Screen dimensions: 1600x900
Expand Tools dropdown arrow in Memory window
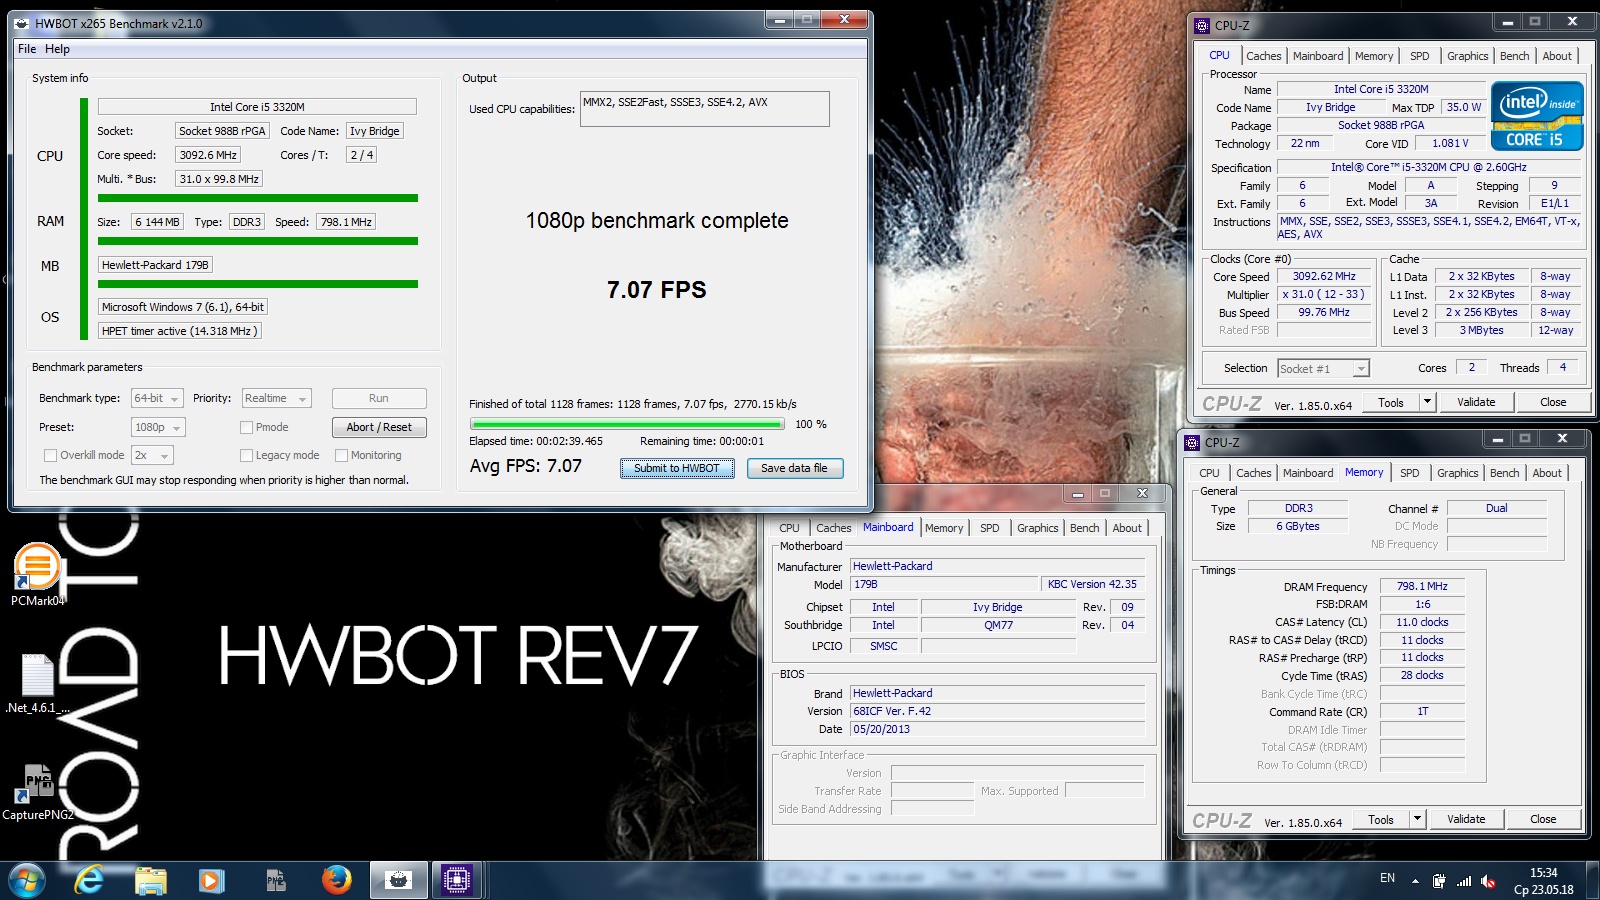[x=1417, y=819]
